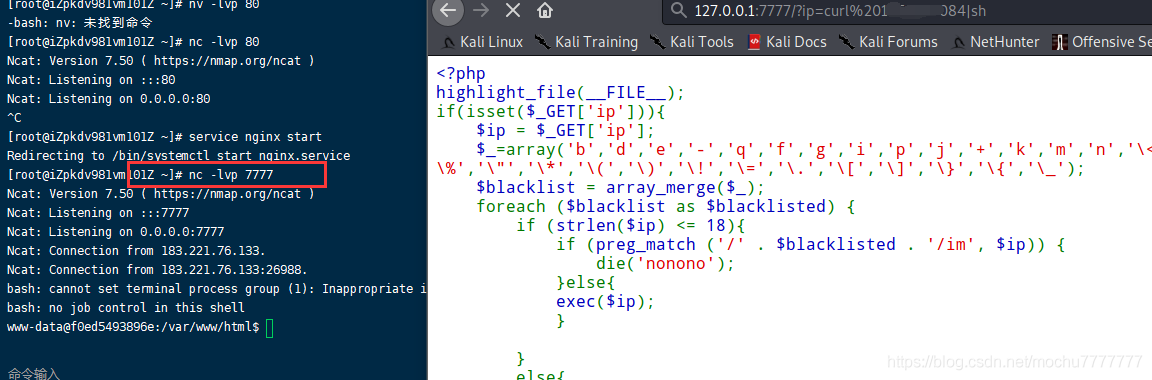Click the browser forward arrow

[480, 10]
